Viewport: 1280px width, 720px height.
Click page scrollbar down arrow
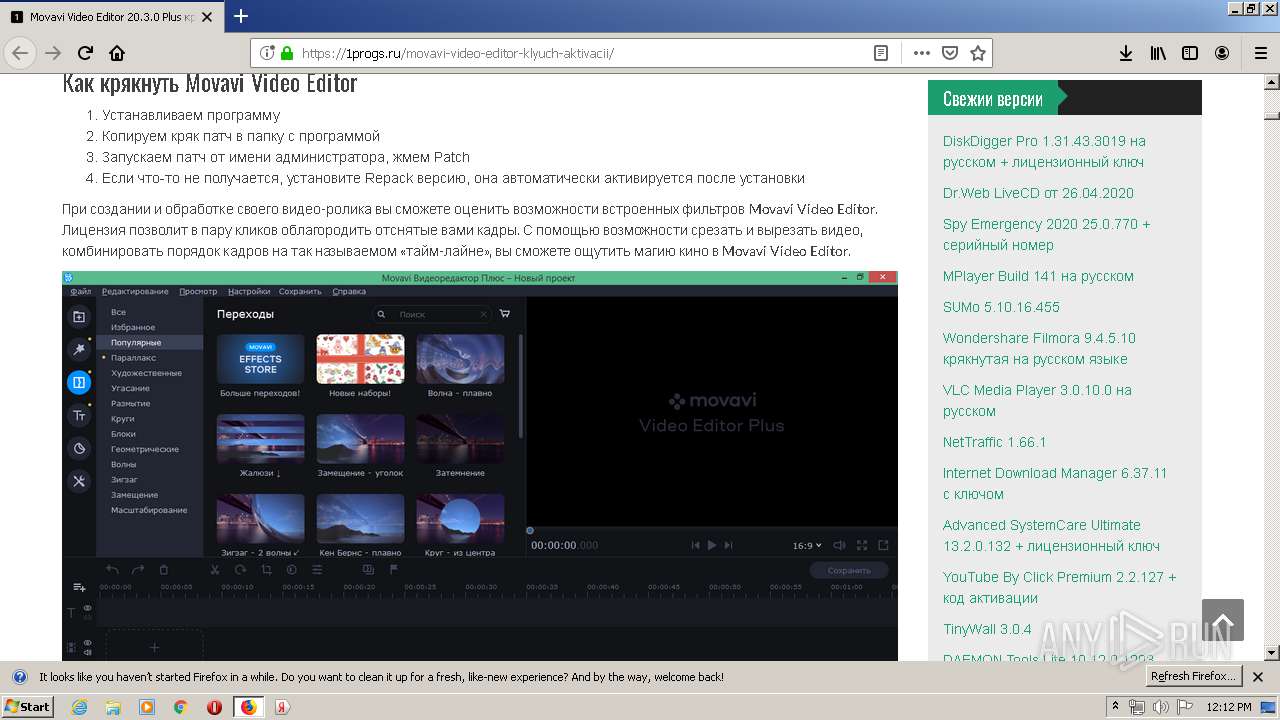click(1271, 653)
